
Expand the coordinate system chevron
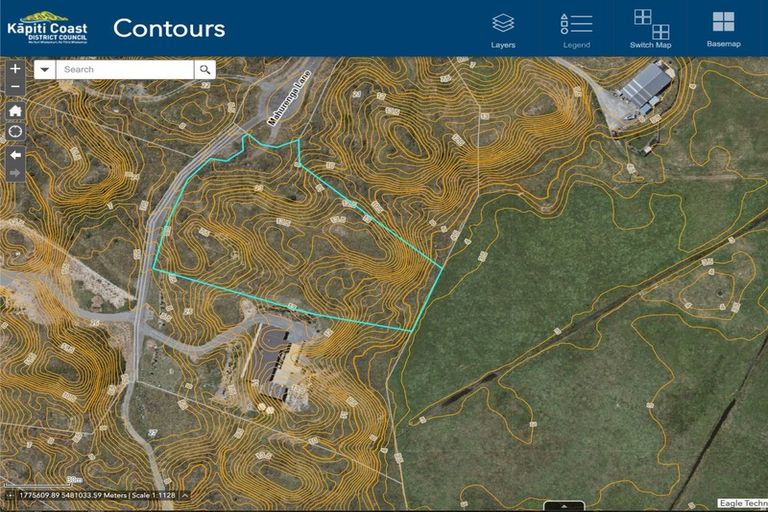185,495
